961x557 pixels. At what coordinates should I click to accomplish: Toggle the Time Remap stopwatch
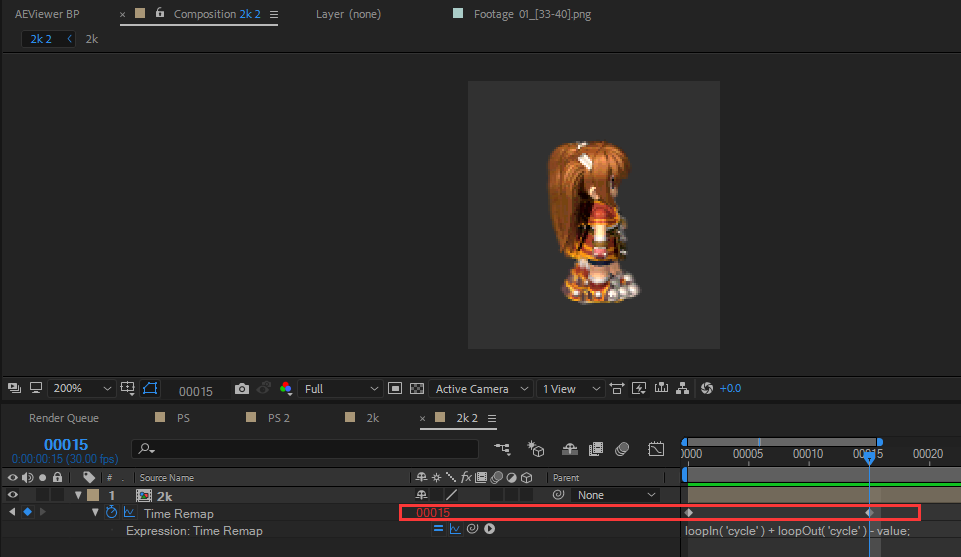pyautogui.click(x=111, y=512)
